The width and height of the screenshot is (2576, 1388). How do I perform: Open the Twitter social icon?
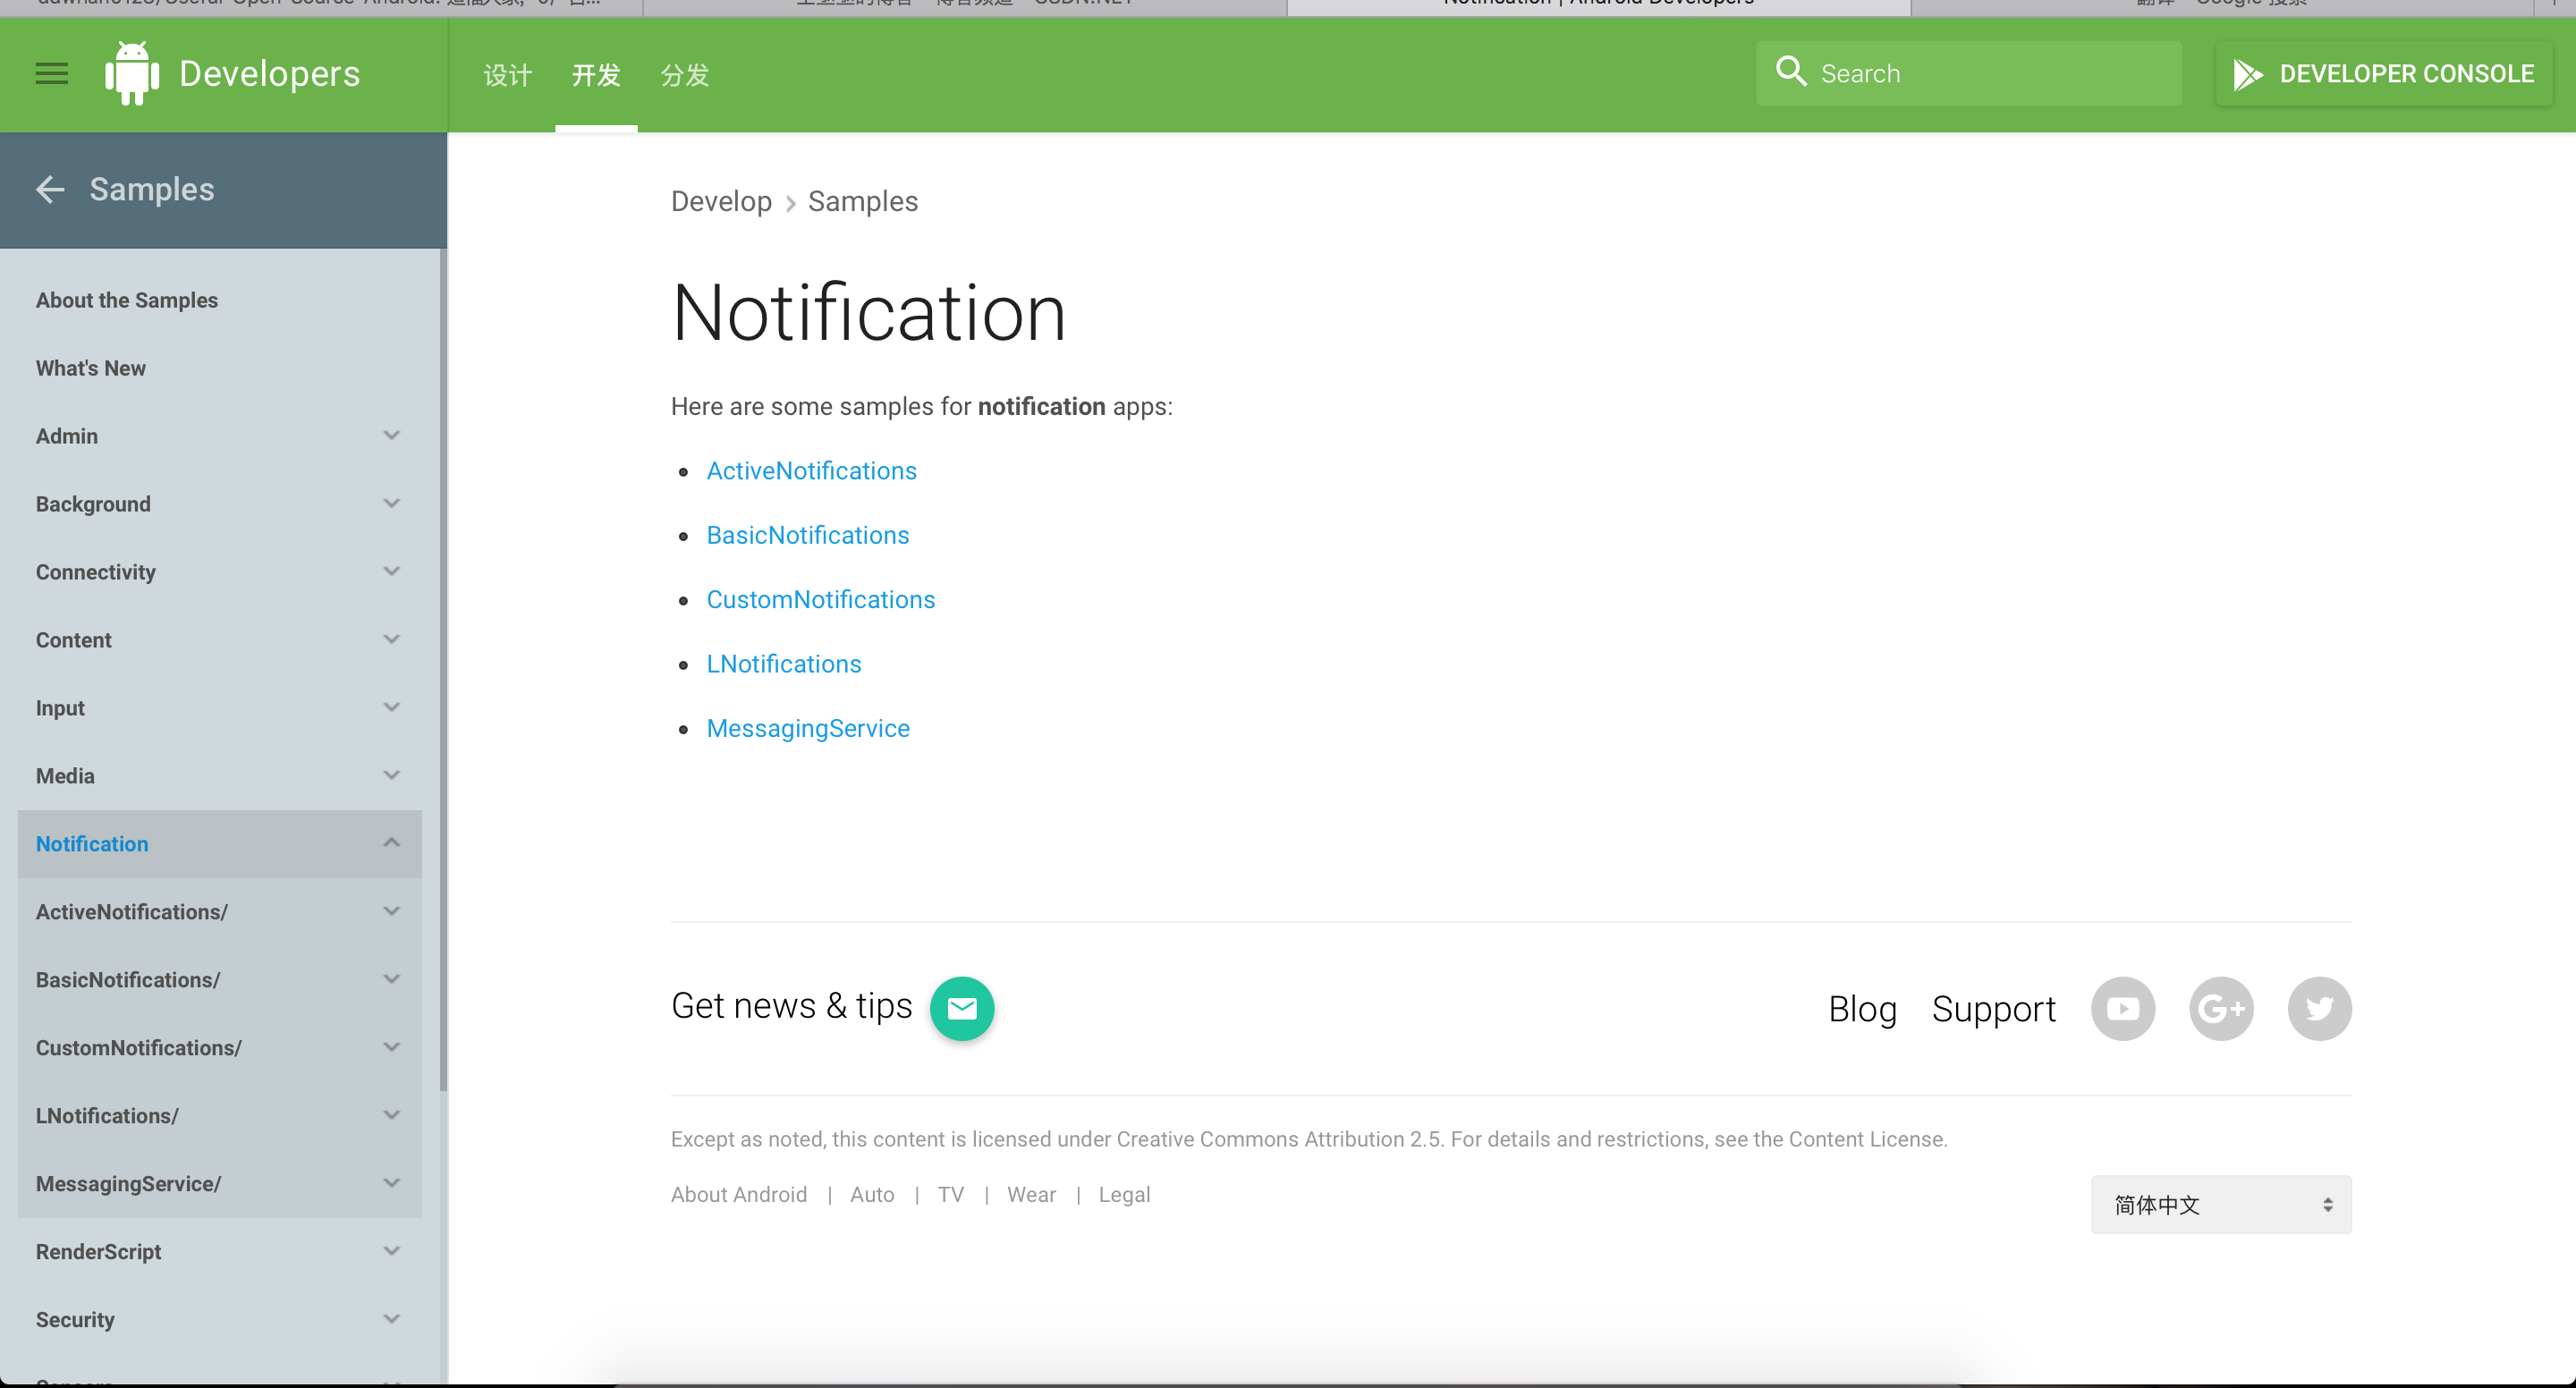pyautogui.click(x=2318, y=1008)
